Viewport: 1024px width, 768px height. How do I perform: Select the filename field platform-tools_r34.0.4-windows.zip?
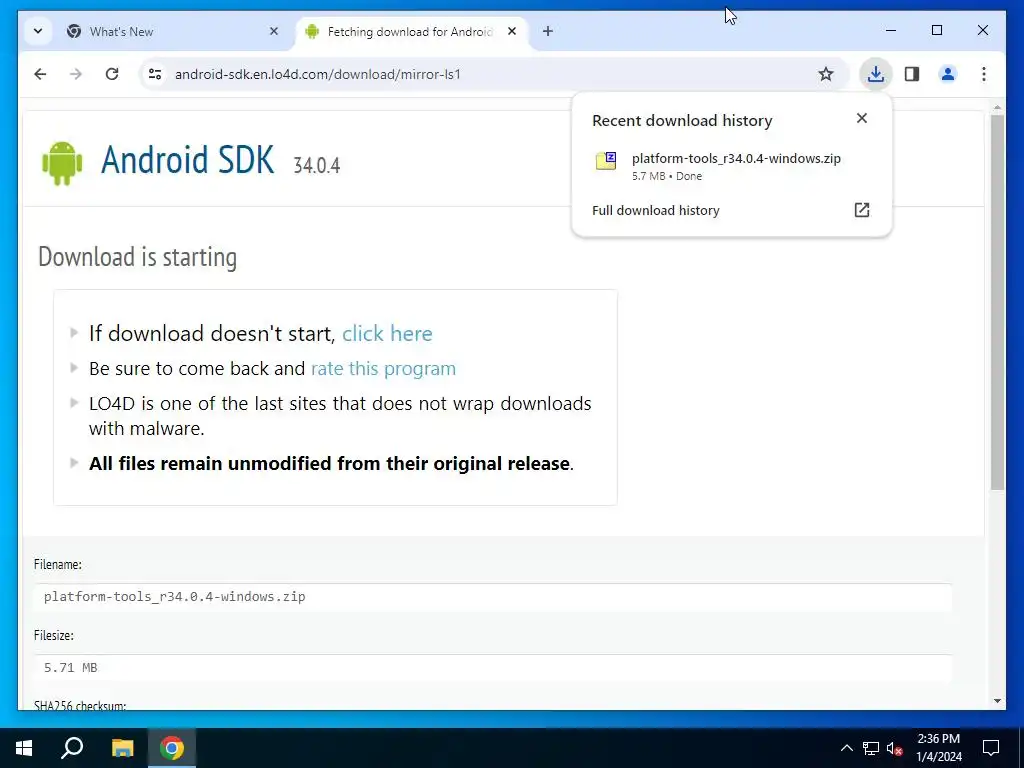point(492,597)
